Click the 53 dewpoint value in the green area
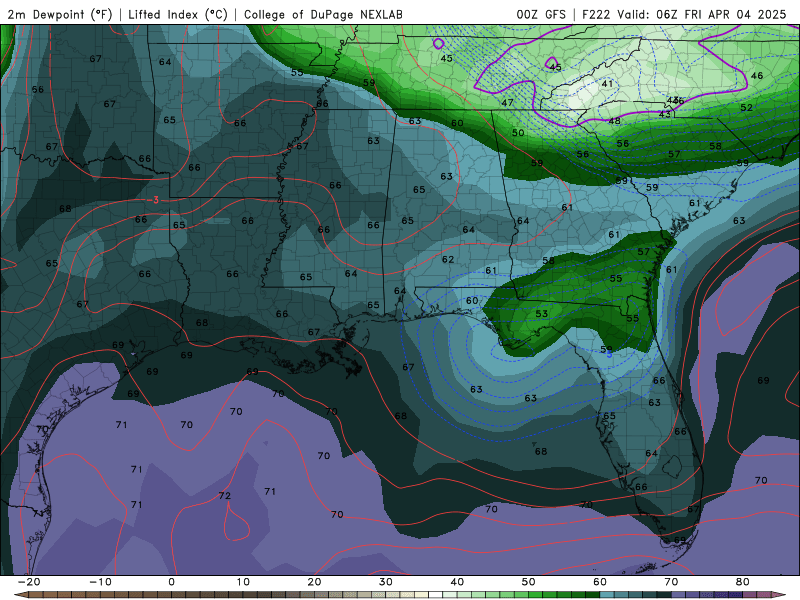Screen dimensions: 800x600 pos(541,314)
